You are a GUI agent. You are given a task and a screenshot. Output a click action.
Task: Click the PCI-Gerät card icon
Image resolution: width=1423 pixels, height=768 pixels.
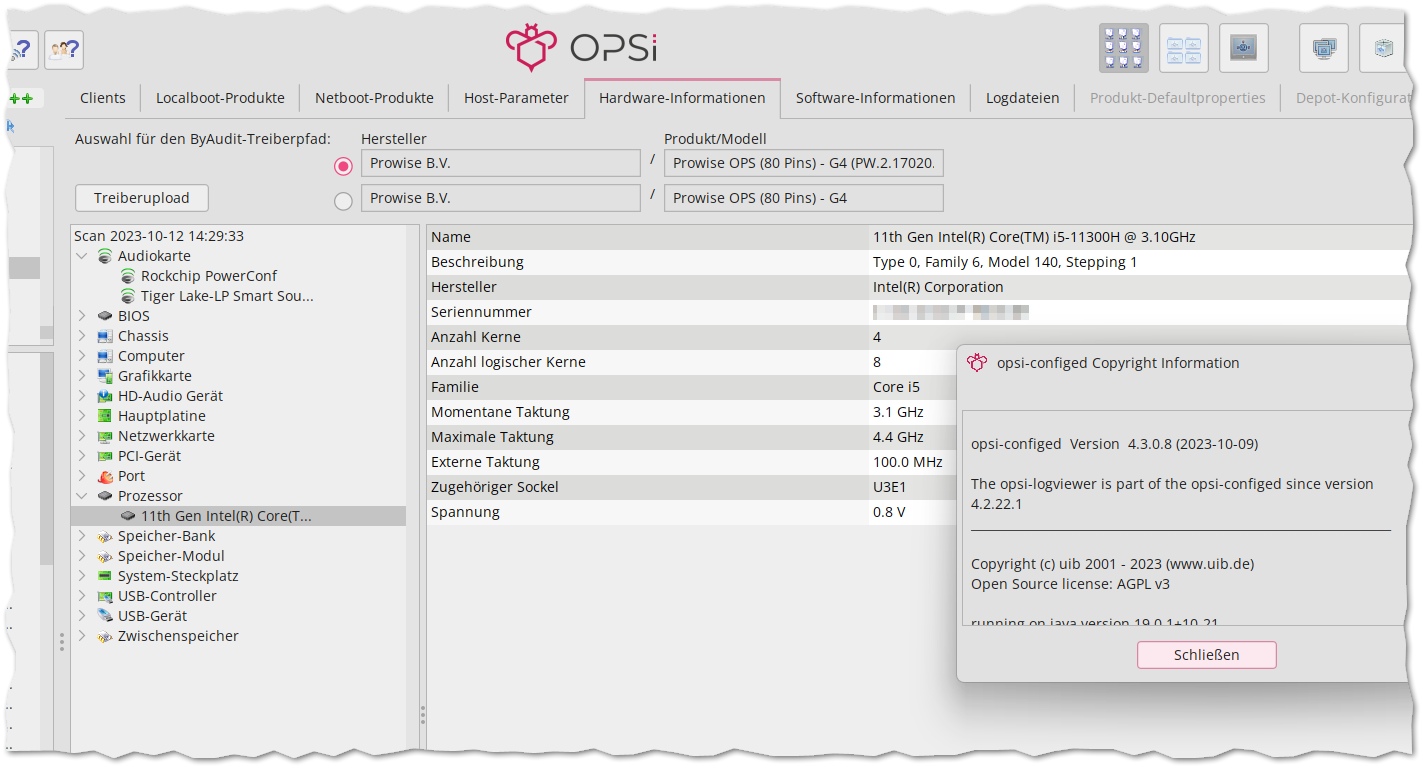coord(105,456)
